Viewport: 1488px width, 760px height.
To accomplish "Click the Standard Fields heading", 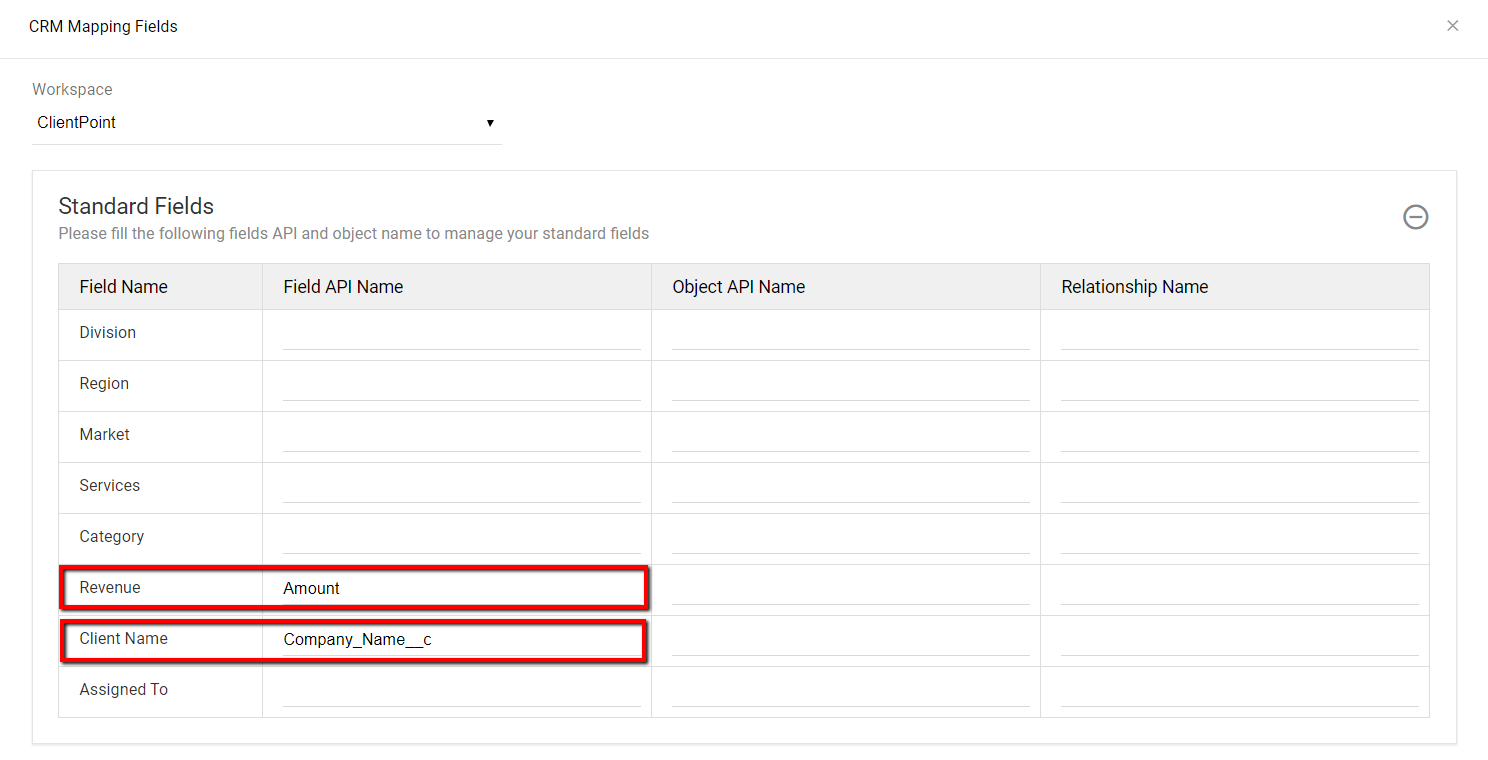I will 136,206.
